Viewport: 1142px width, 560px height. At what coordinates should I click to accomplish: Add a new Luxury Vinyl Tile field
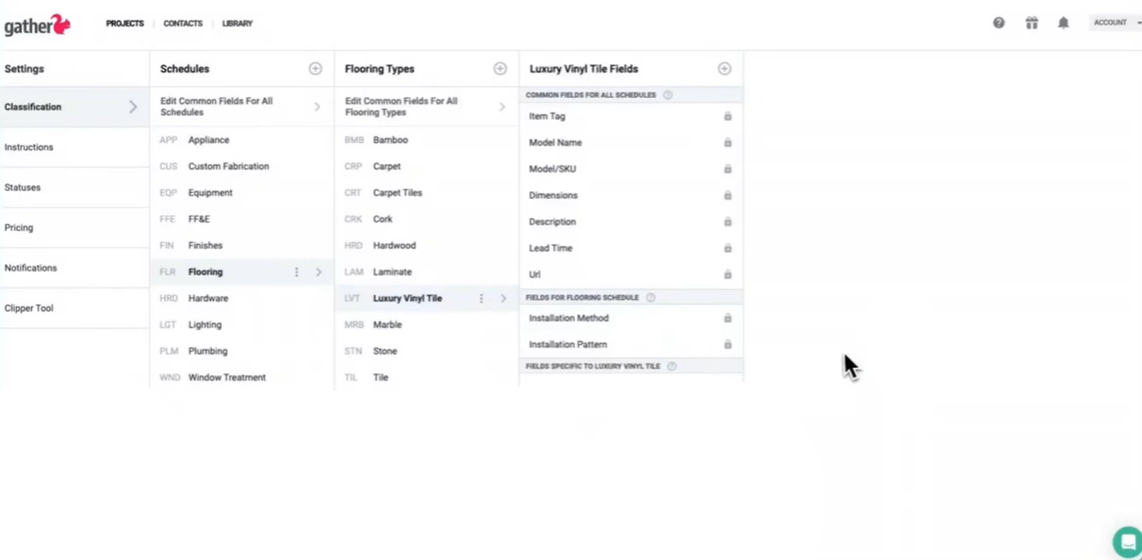click(724, 68)
